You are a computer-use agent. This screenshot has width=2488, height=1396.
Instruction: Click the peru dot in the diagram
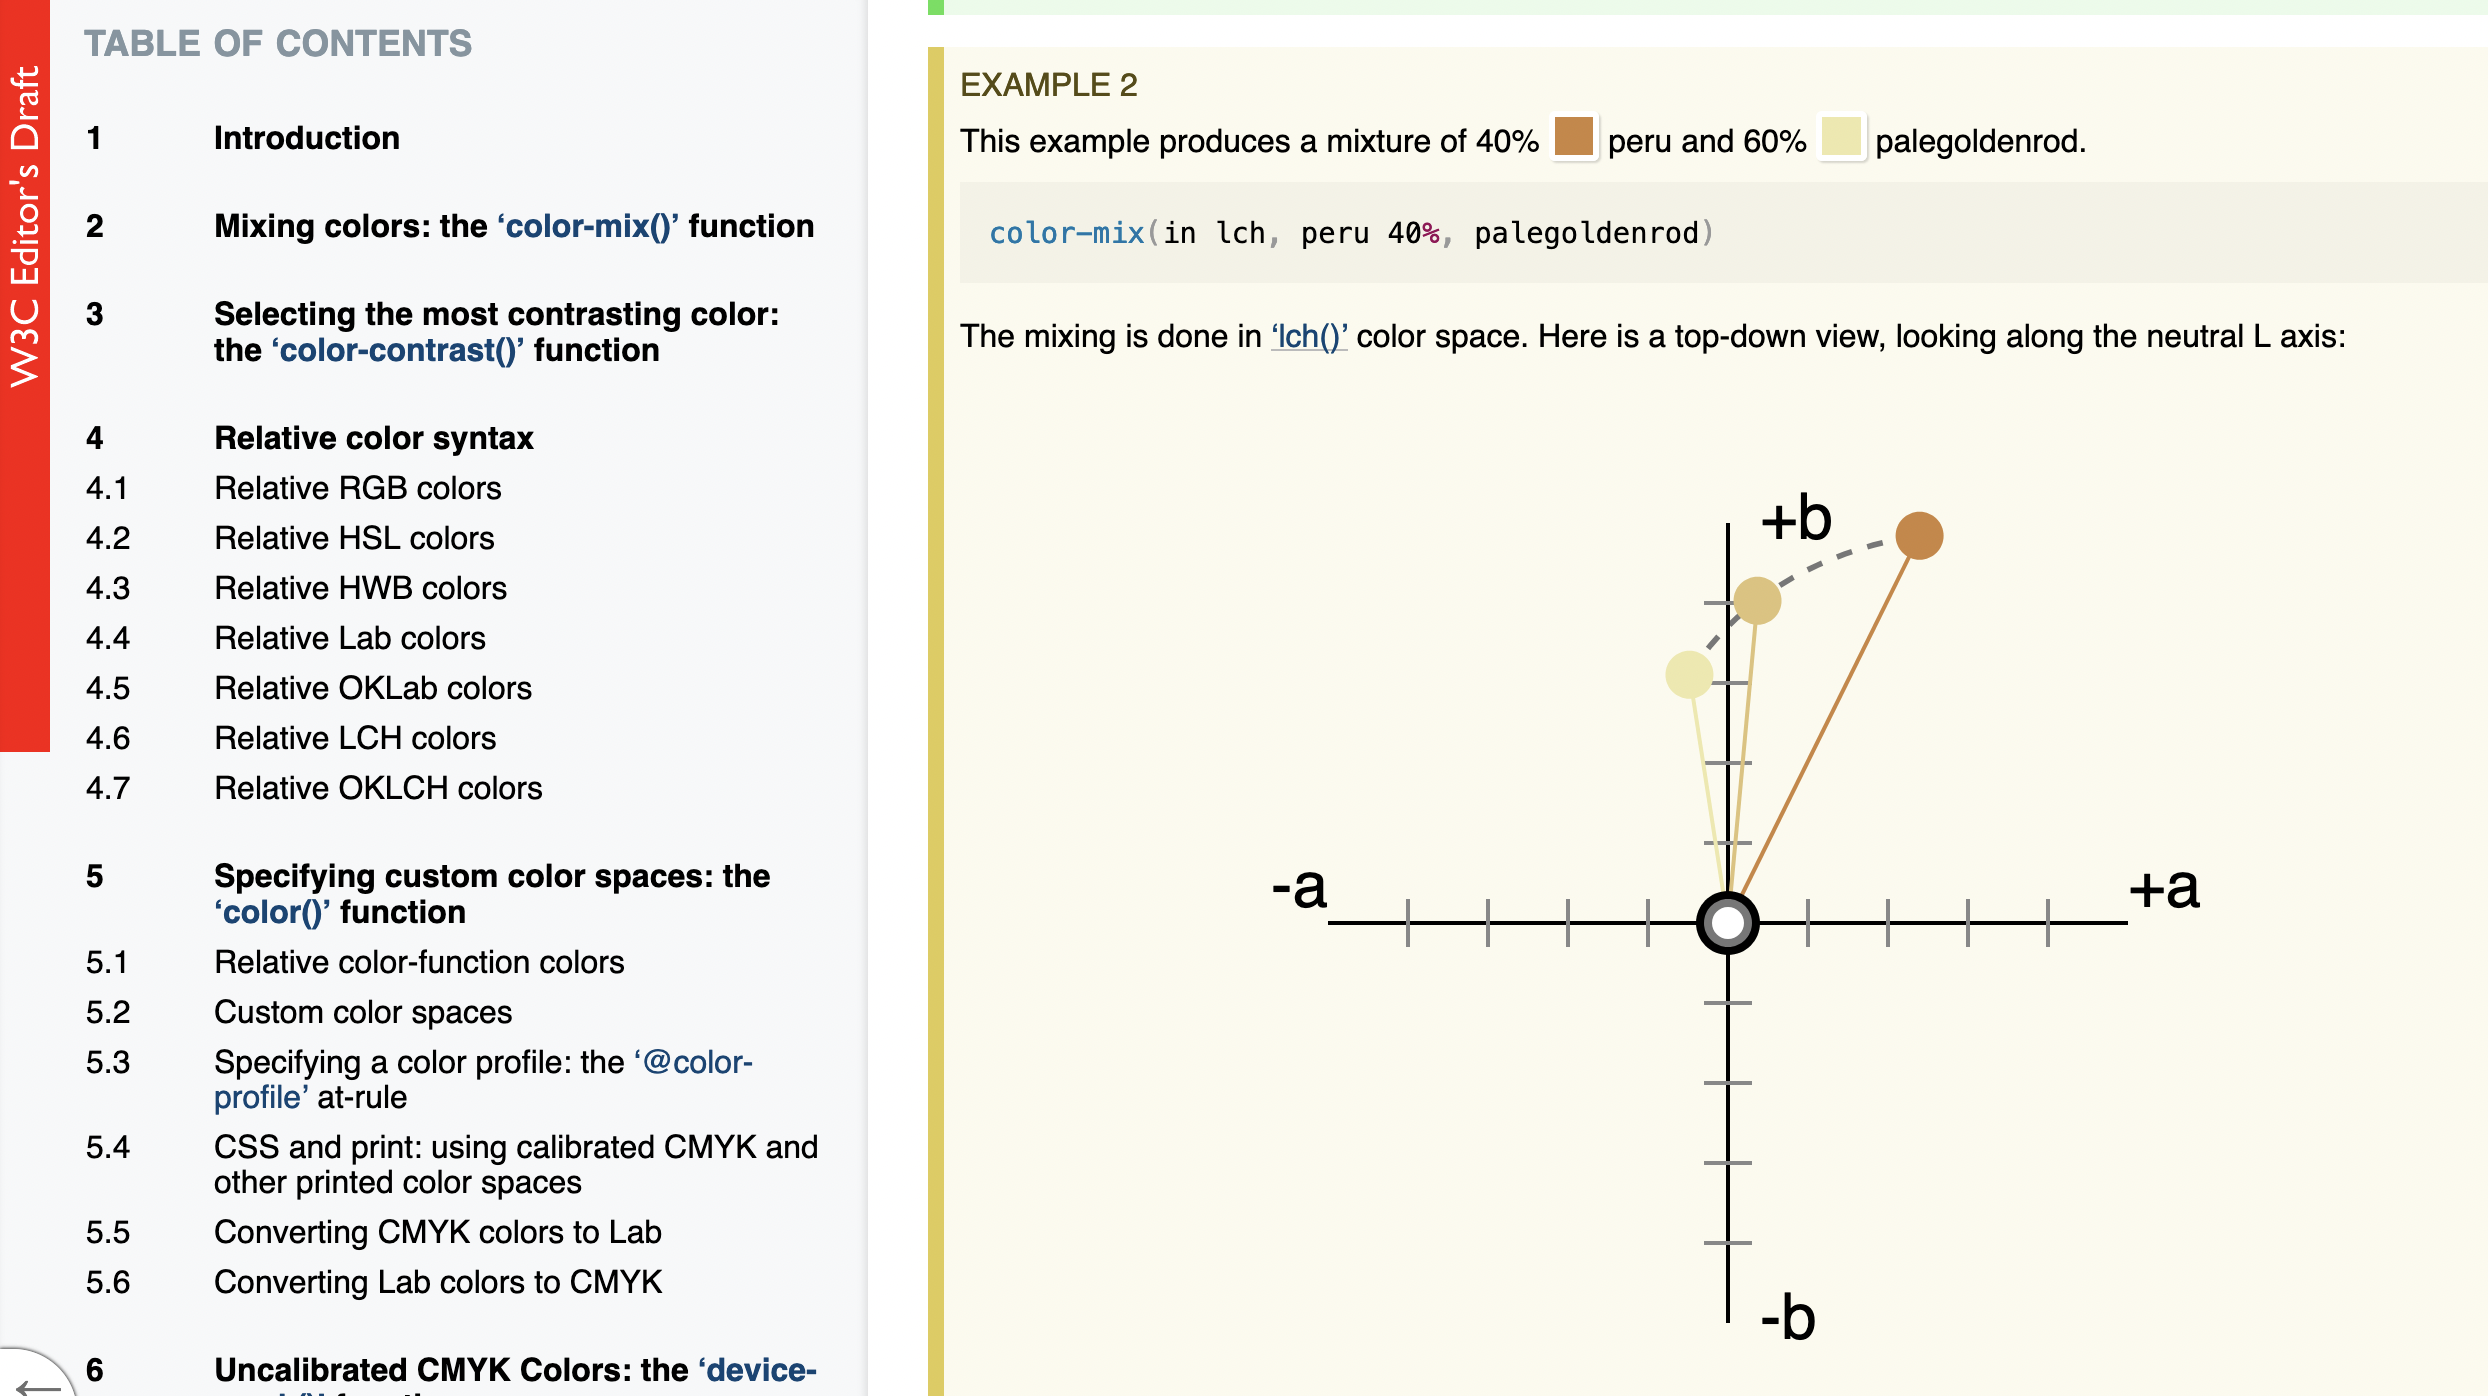click(1919, 536)
